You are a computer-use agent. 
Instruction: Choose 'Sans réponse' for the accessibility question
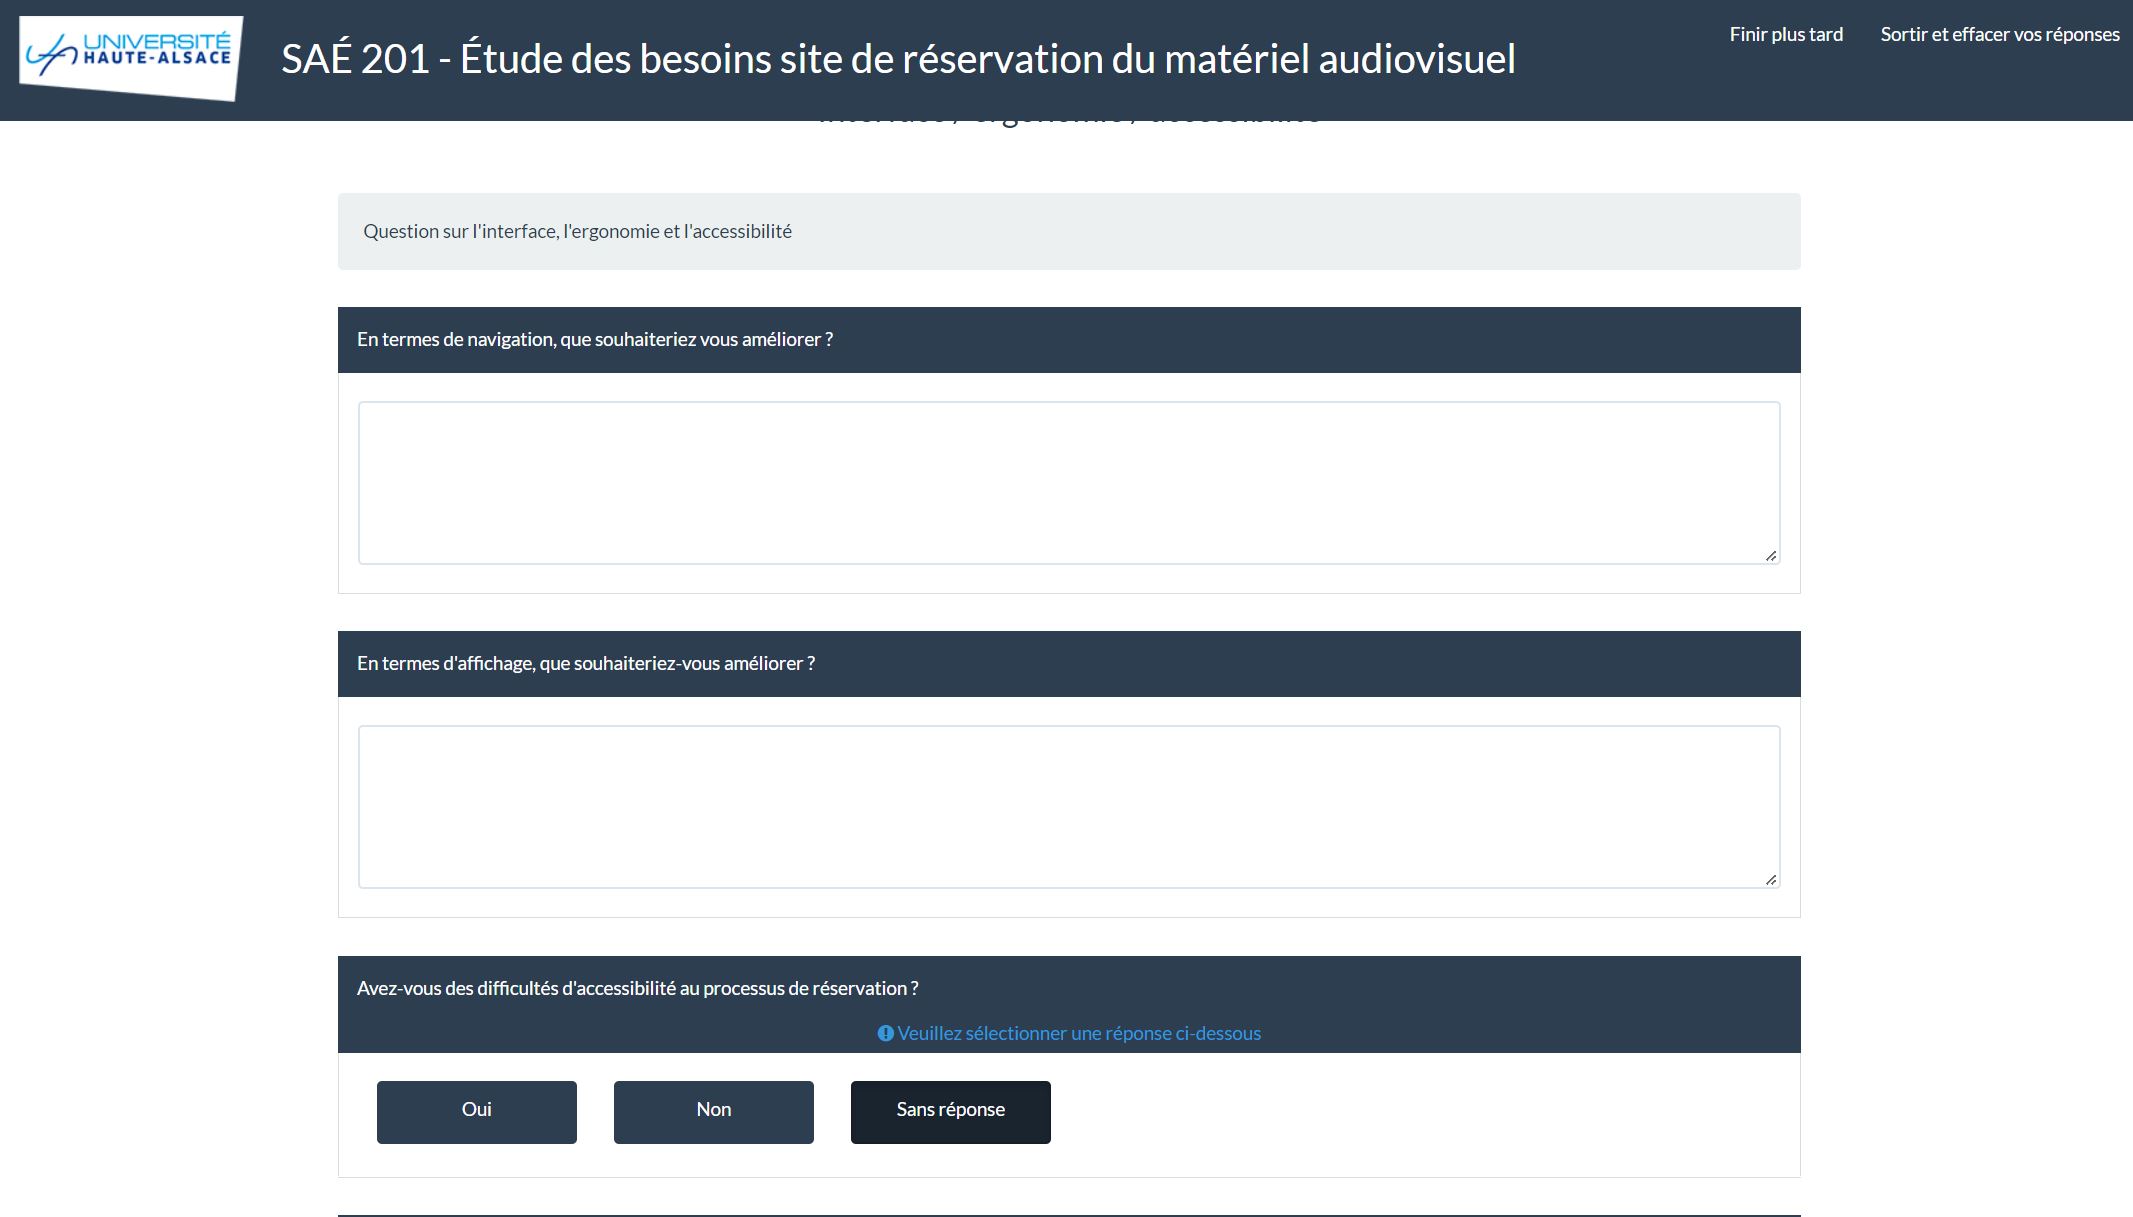pyautogui.click(x=949, y=1111)
